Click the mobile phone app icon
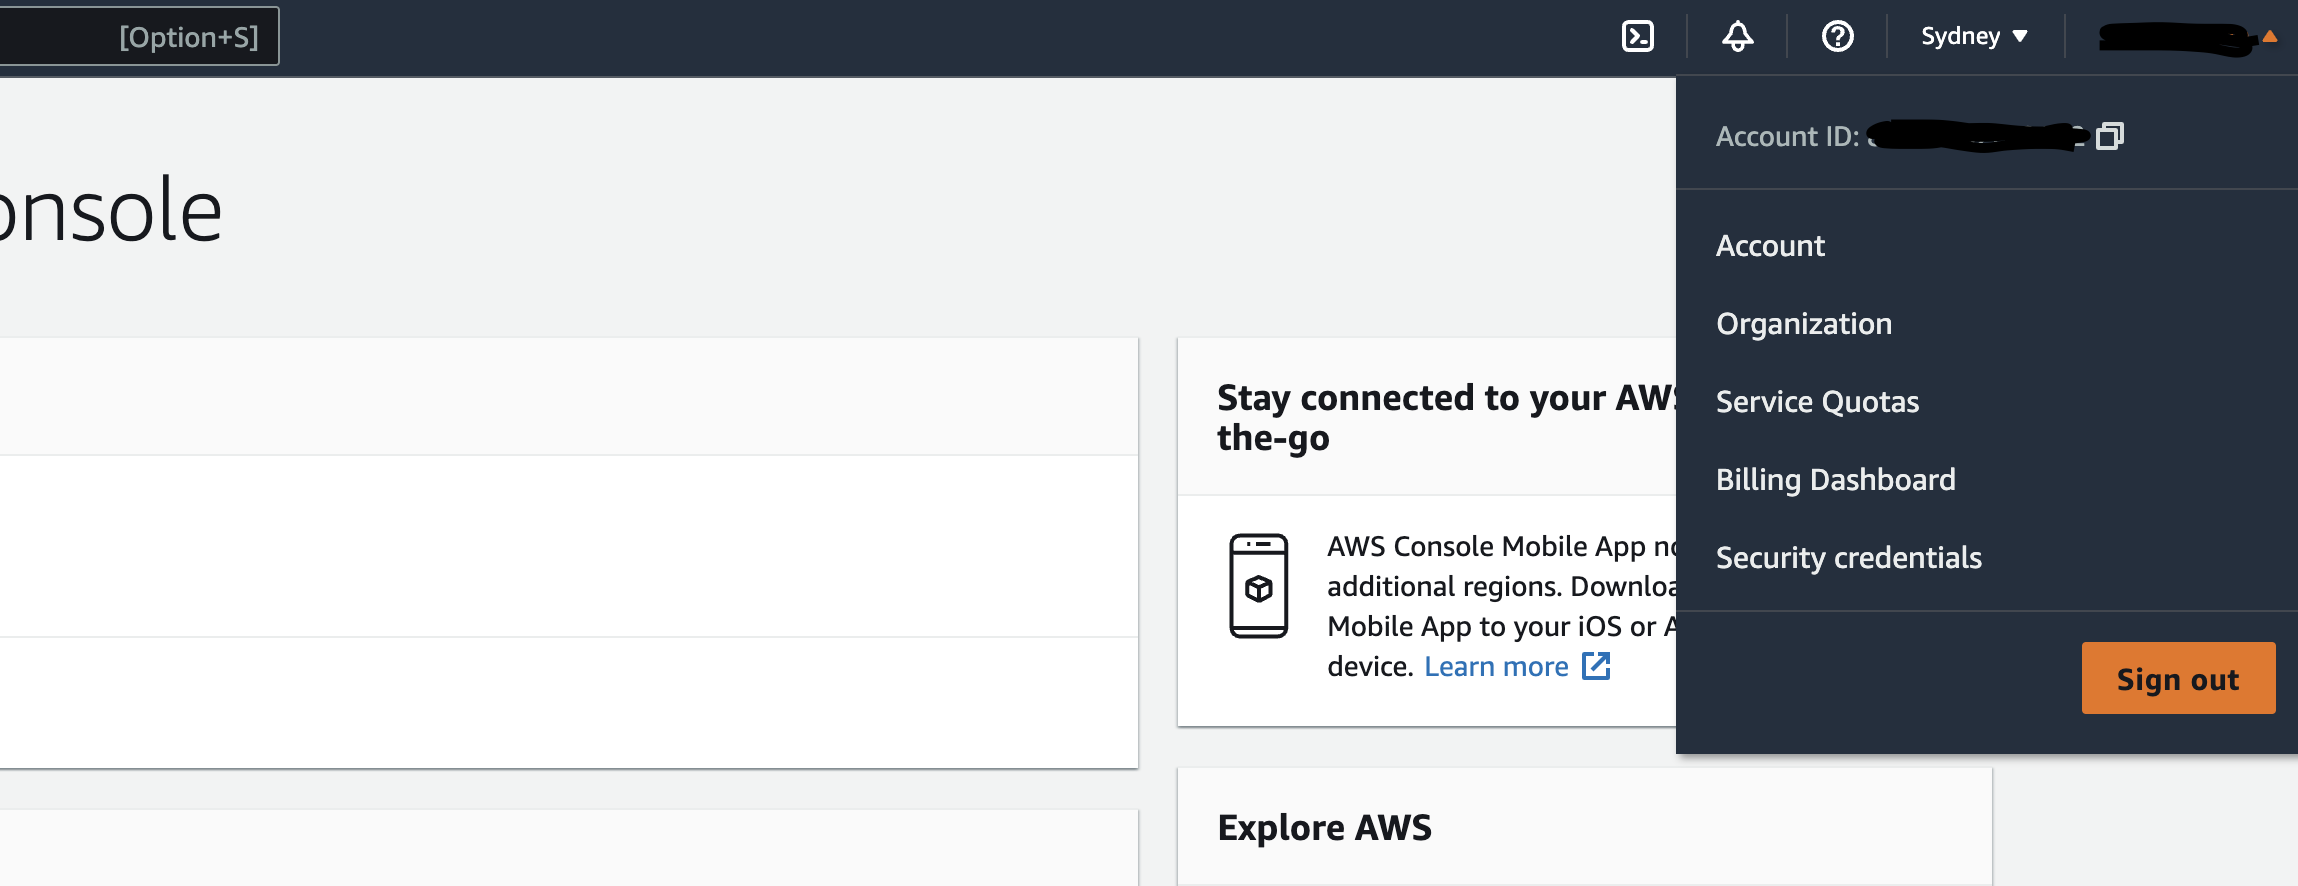 [1258, 586]
